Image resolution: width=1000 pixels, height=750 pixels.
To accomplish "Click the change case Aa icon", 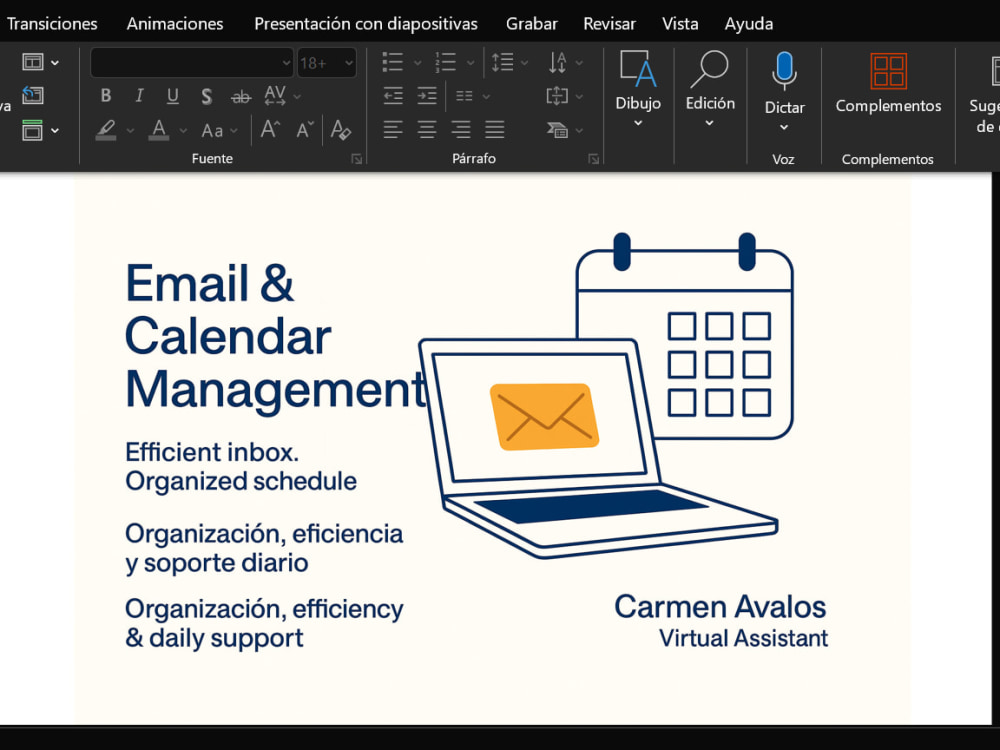I will tap(212, 131).
